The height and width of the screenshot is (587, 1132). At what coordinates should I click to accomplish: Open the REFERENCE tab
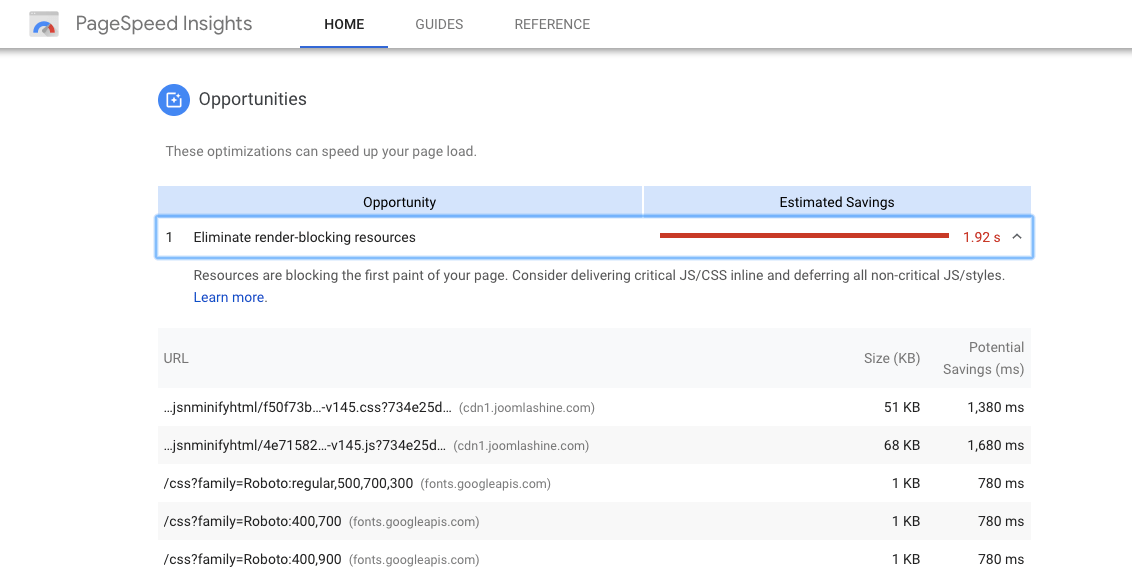point(552,25)
